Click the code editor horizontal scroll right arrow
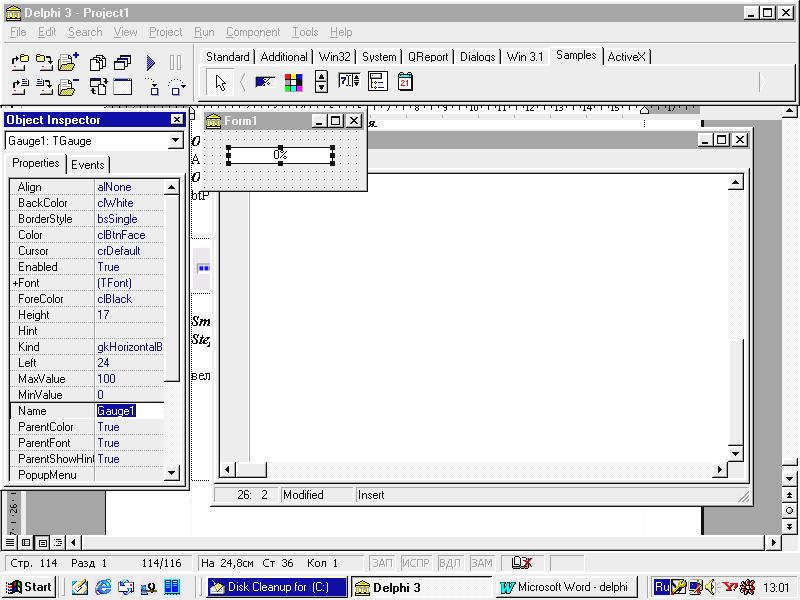800x600 pixels. click(x=720, y=469)
